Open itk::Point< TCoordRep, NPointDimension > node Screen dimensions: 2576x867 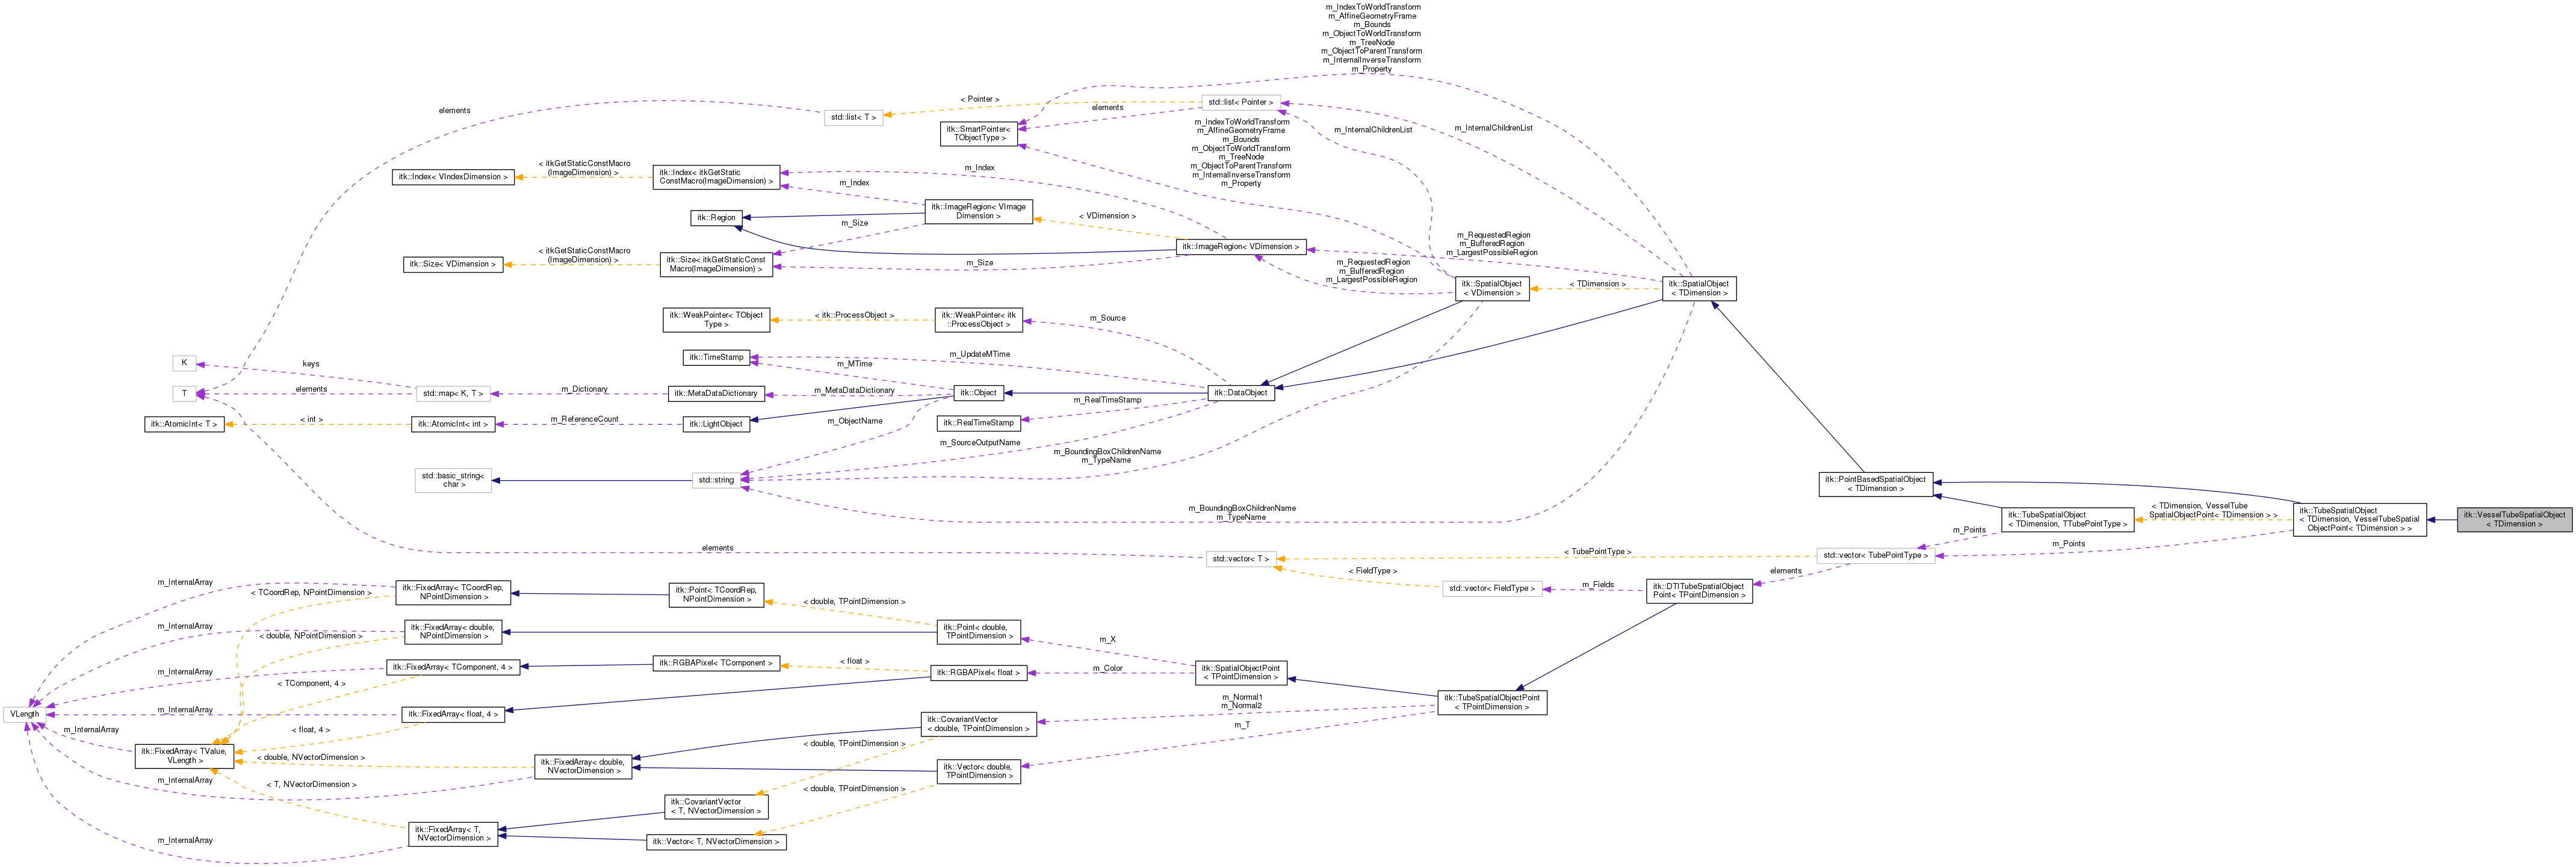[716, 595]
